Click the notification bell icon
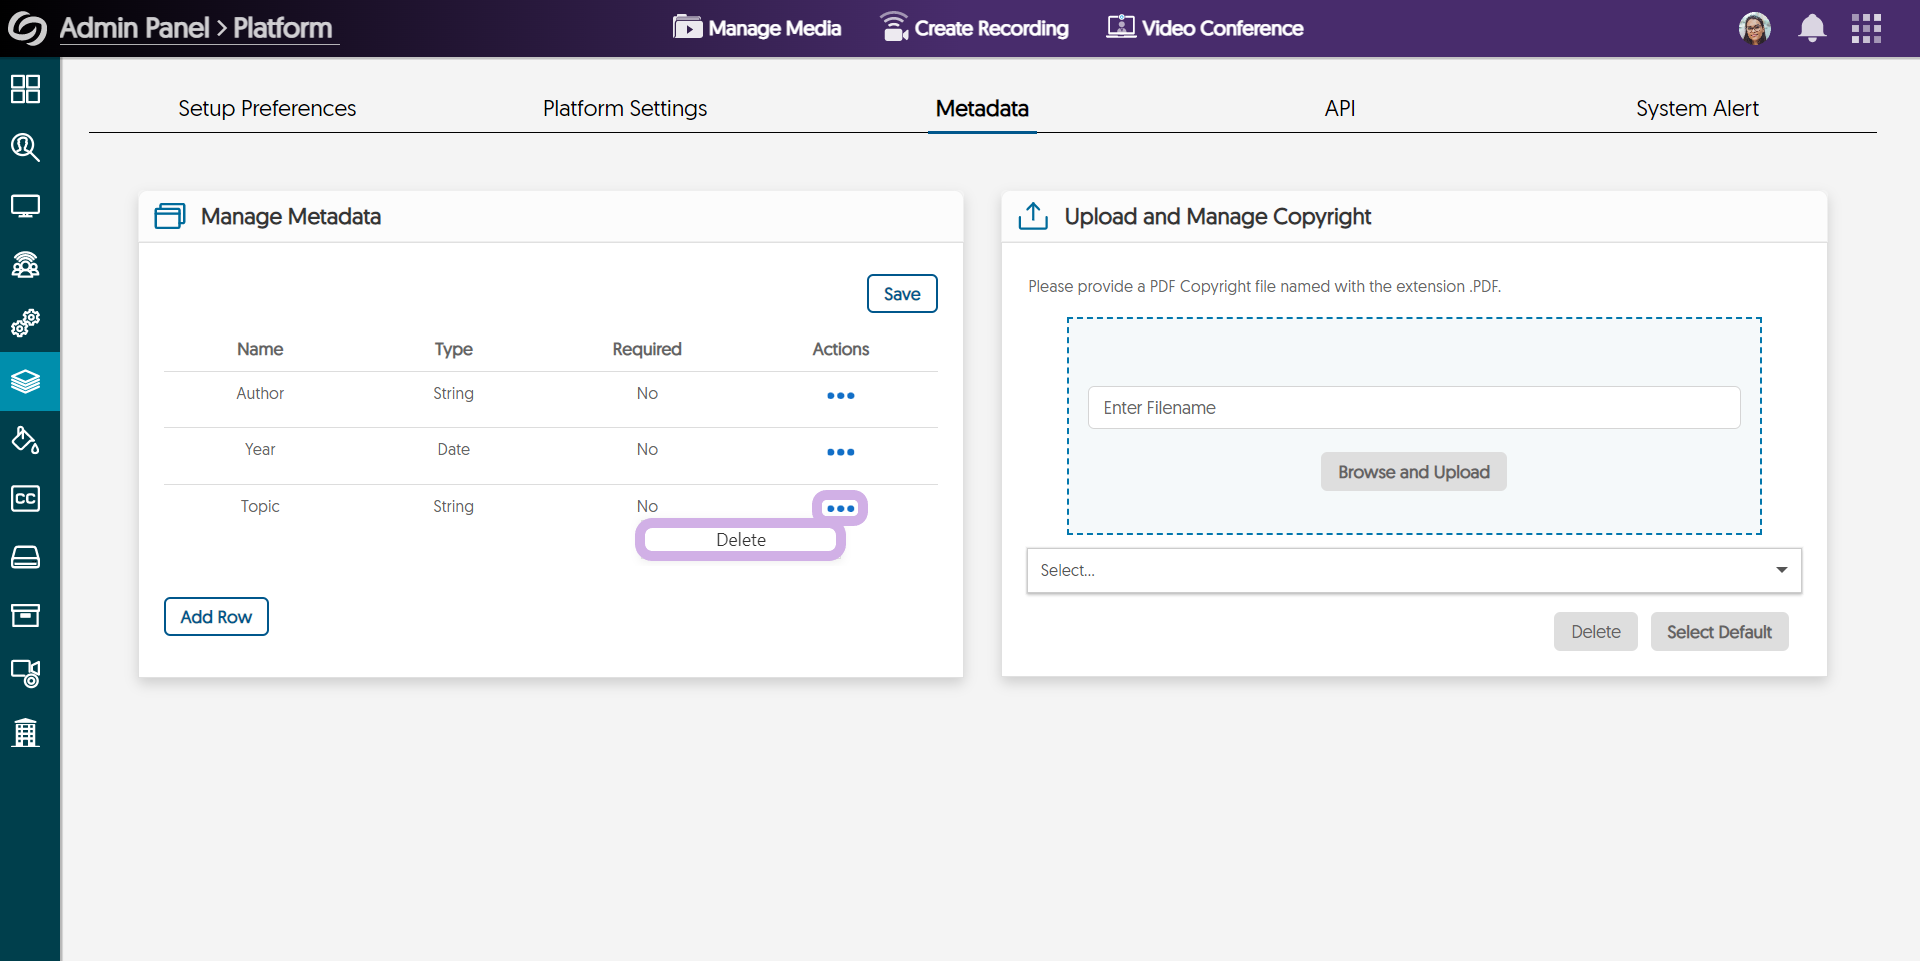This screenshot has height=961, width=1920. click(x=1811, y=28)
